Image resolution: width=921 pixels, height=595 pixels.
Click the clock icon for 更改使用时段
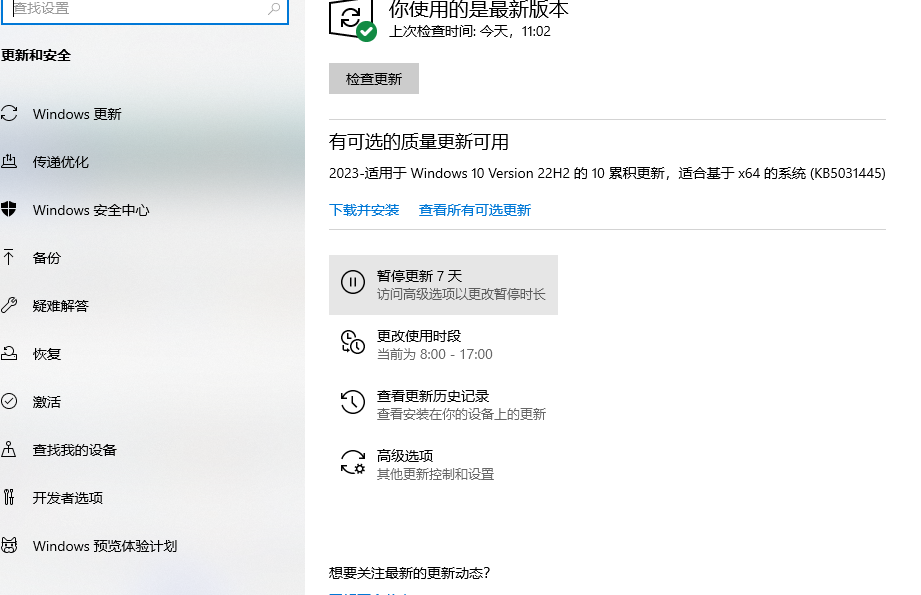[x=353, y=342]
